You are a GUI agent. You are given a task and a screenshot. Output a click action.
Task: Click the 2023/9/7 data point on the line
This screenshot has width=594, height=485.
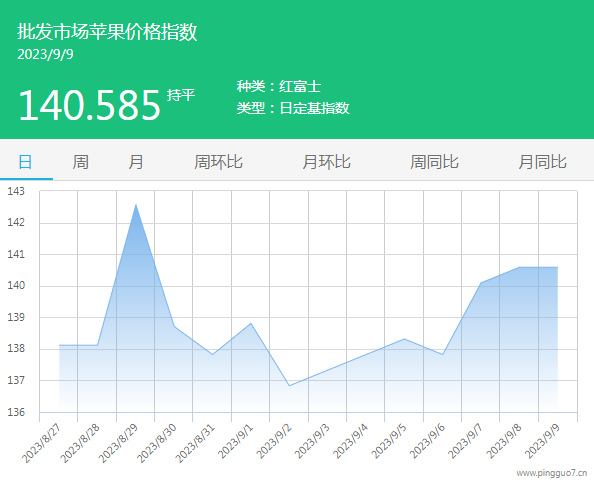(481, 283)
